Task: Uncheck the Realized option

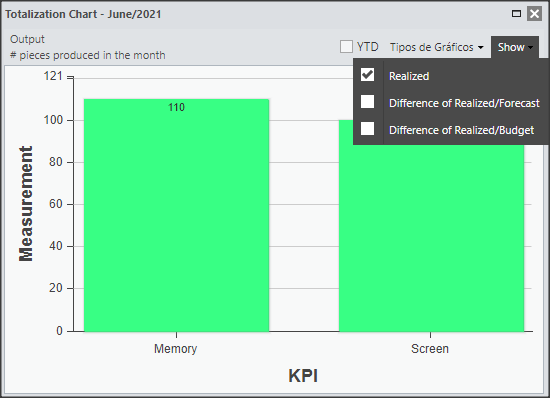Action: tap(367, 75)
